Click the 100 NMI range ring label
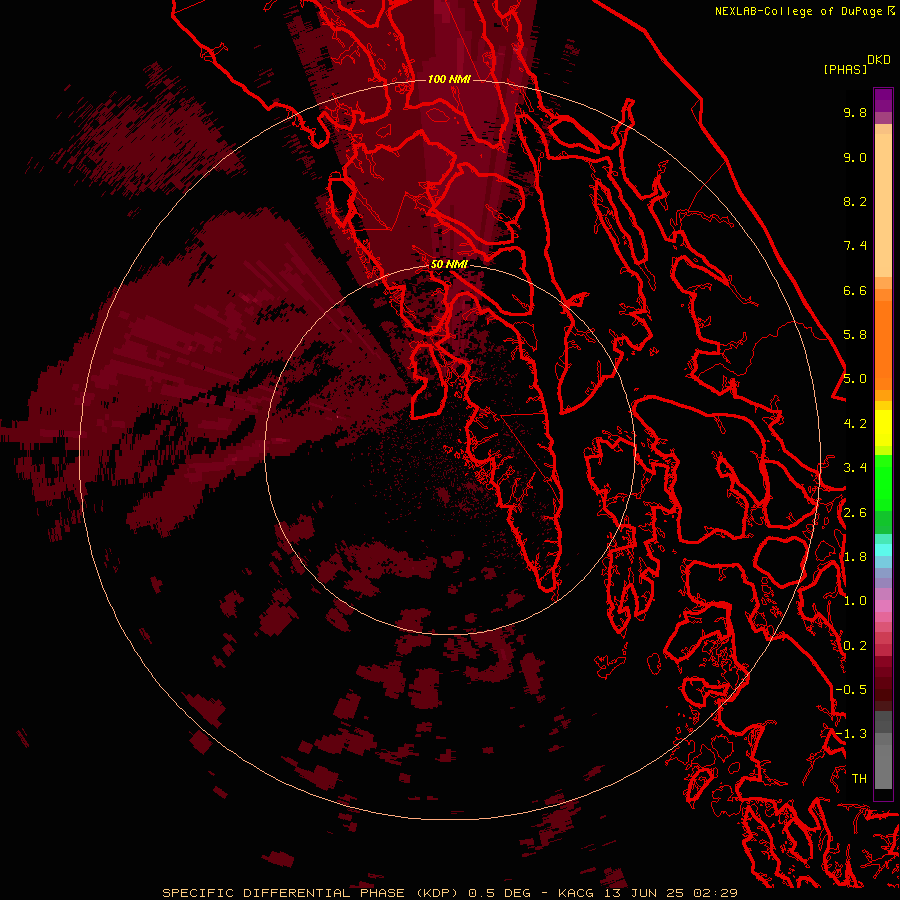The width and height of the screenshot is (900, 900). 449,79
